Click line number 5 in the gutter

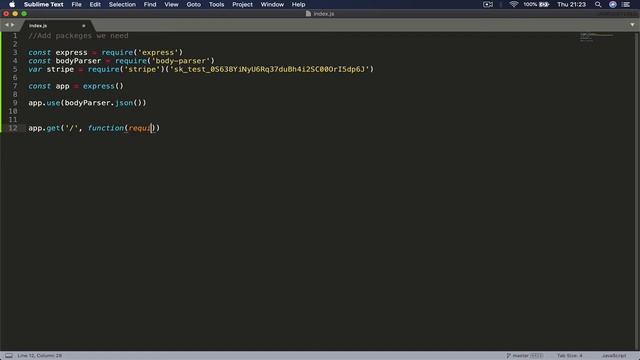click(15, 69)
